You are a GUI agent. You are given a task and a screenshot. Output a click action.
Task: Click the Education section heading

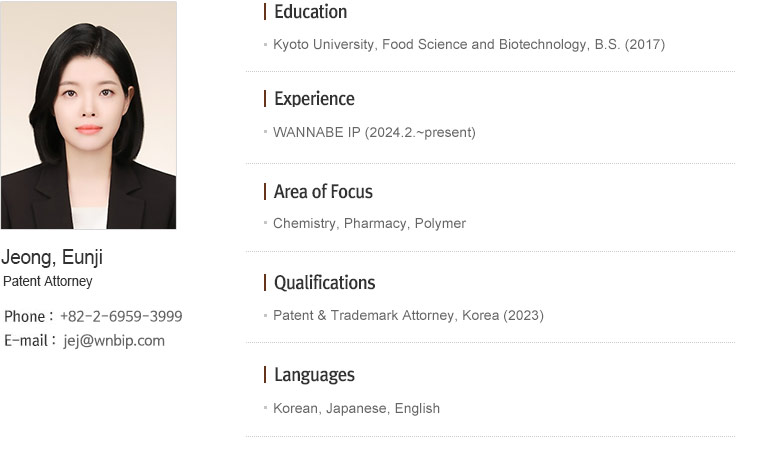311,12
